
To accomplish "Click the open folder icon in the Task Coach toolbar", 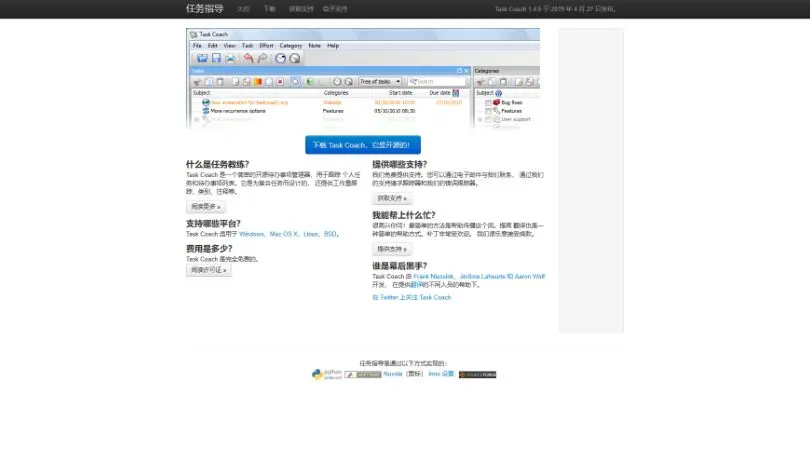I will point(202,58).
